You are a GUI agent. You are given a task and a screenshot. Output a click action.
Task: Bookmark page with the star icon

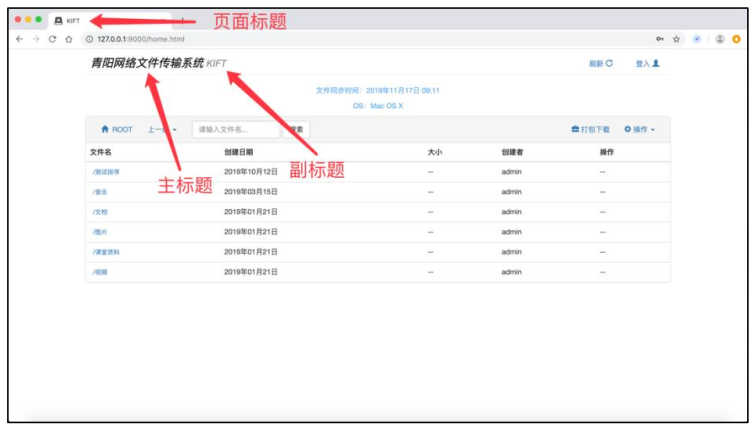pyautogui.click(x=677, y=39)
